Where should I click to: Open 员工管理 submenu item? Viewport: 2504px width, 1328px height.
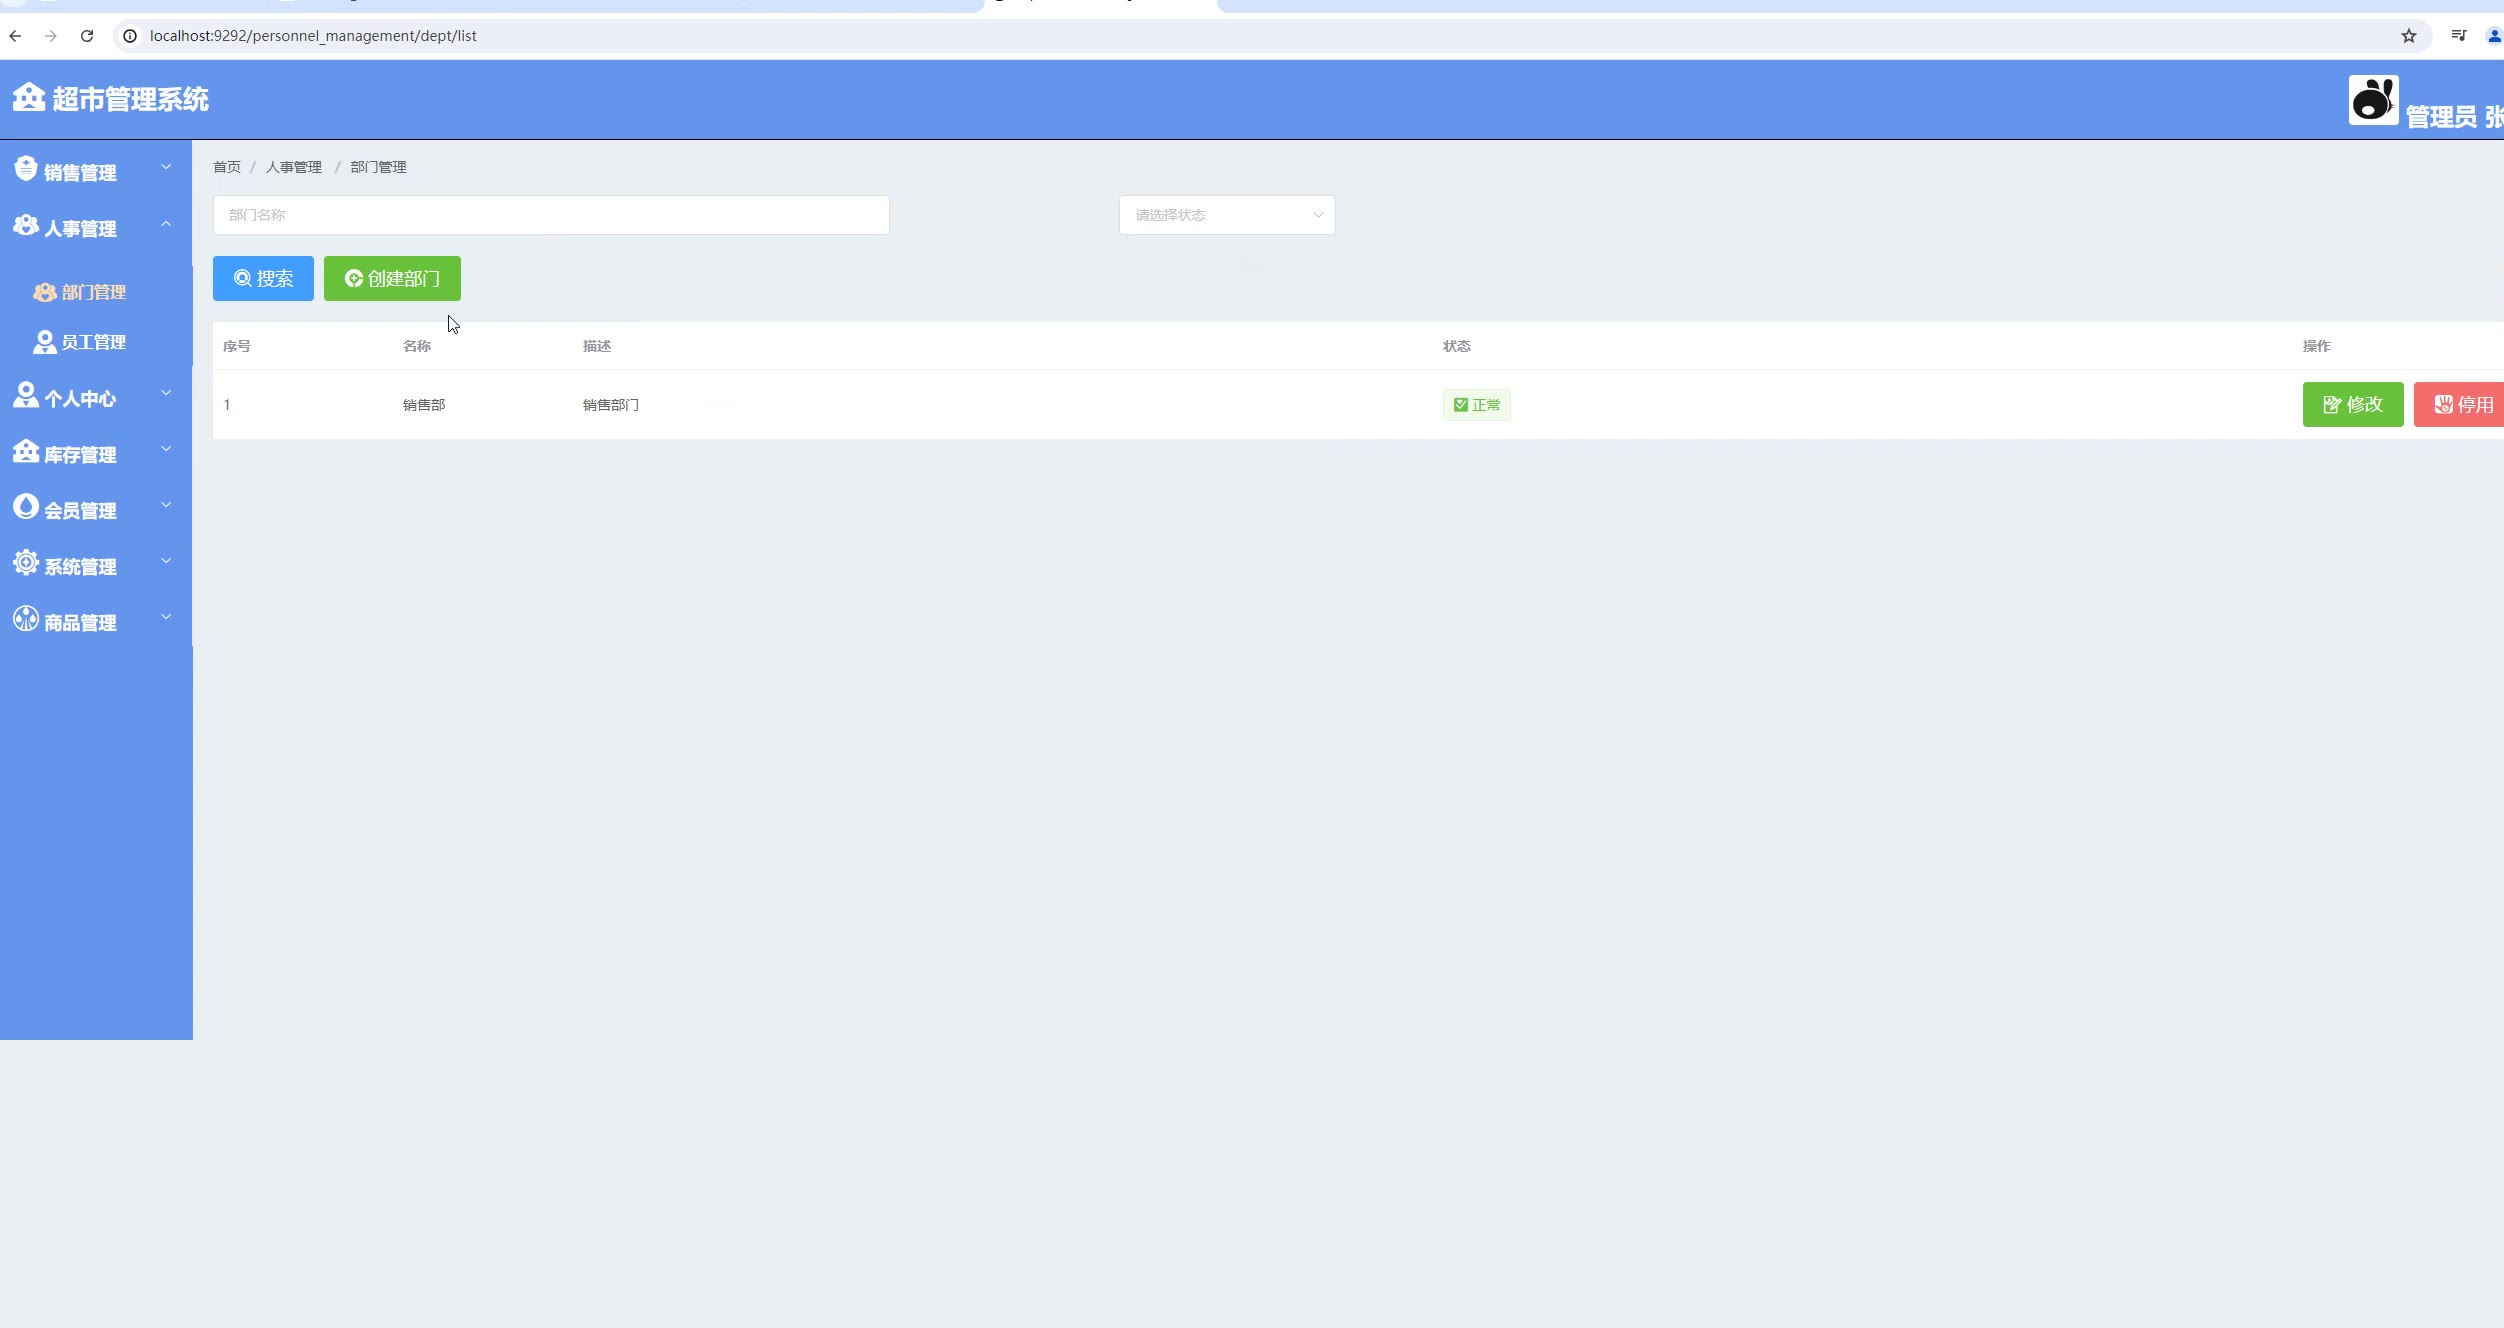click(92, 342)
